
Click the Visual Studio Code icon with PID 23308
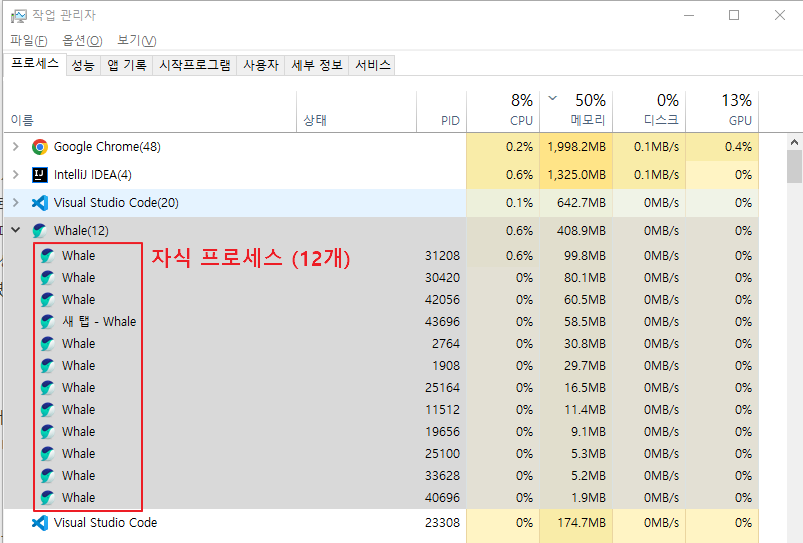click(40, 523)
